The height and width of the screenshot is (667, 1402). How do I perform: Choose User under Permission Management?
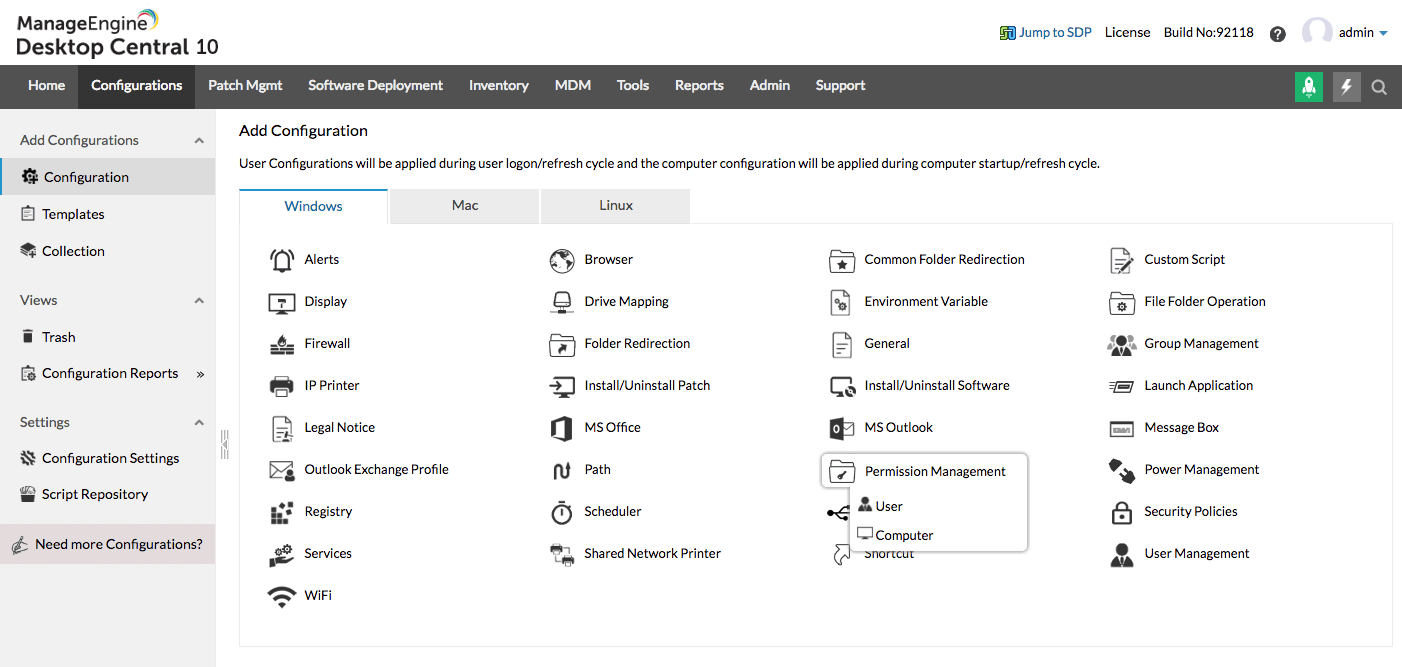click(x=889, y=507)
